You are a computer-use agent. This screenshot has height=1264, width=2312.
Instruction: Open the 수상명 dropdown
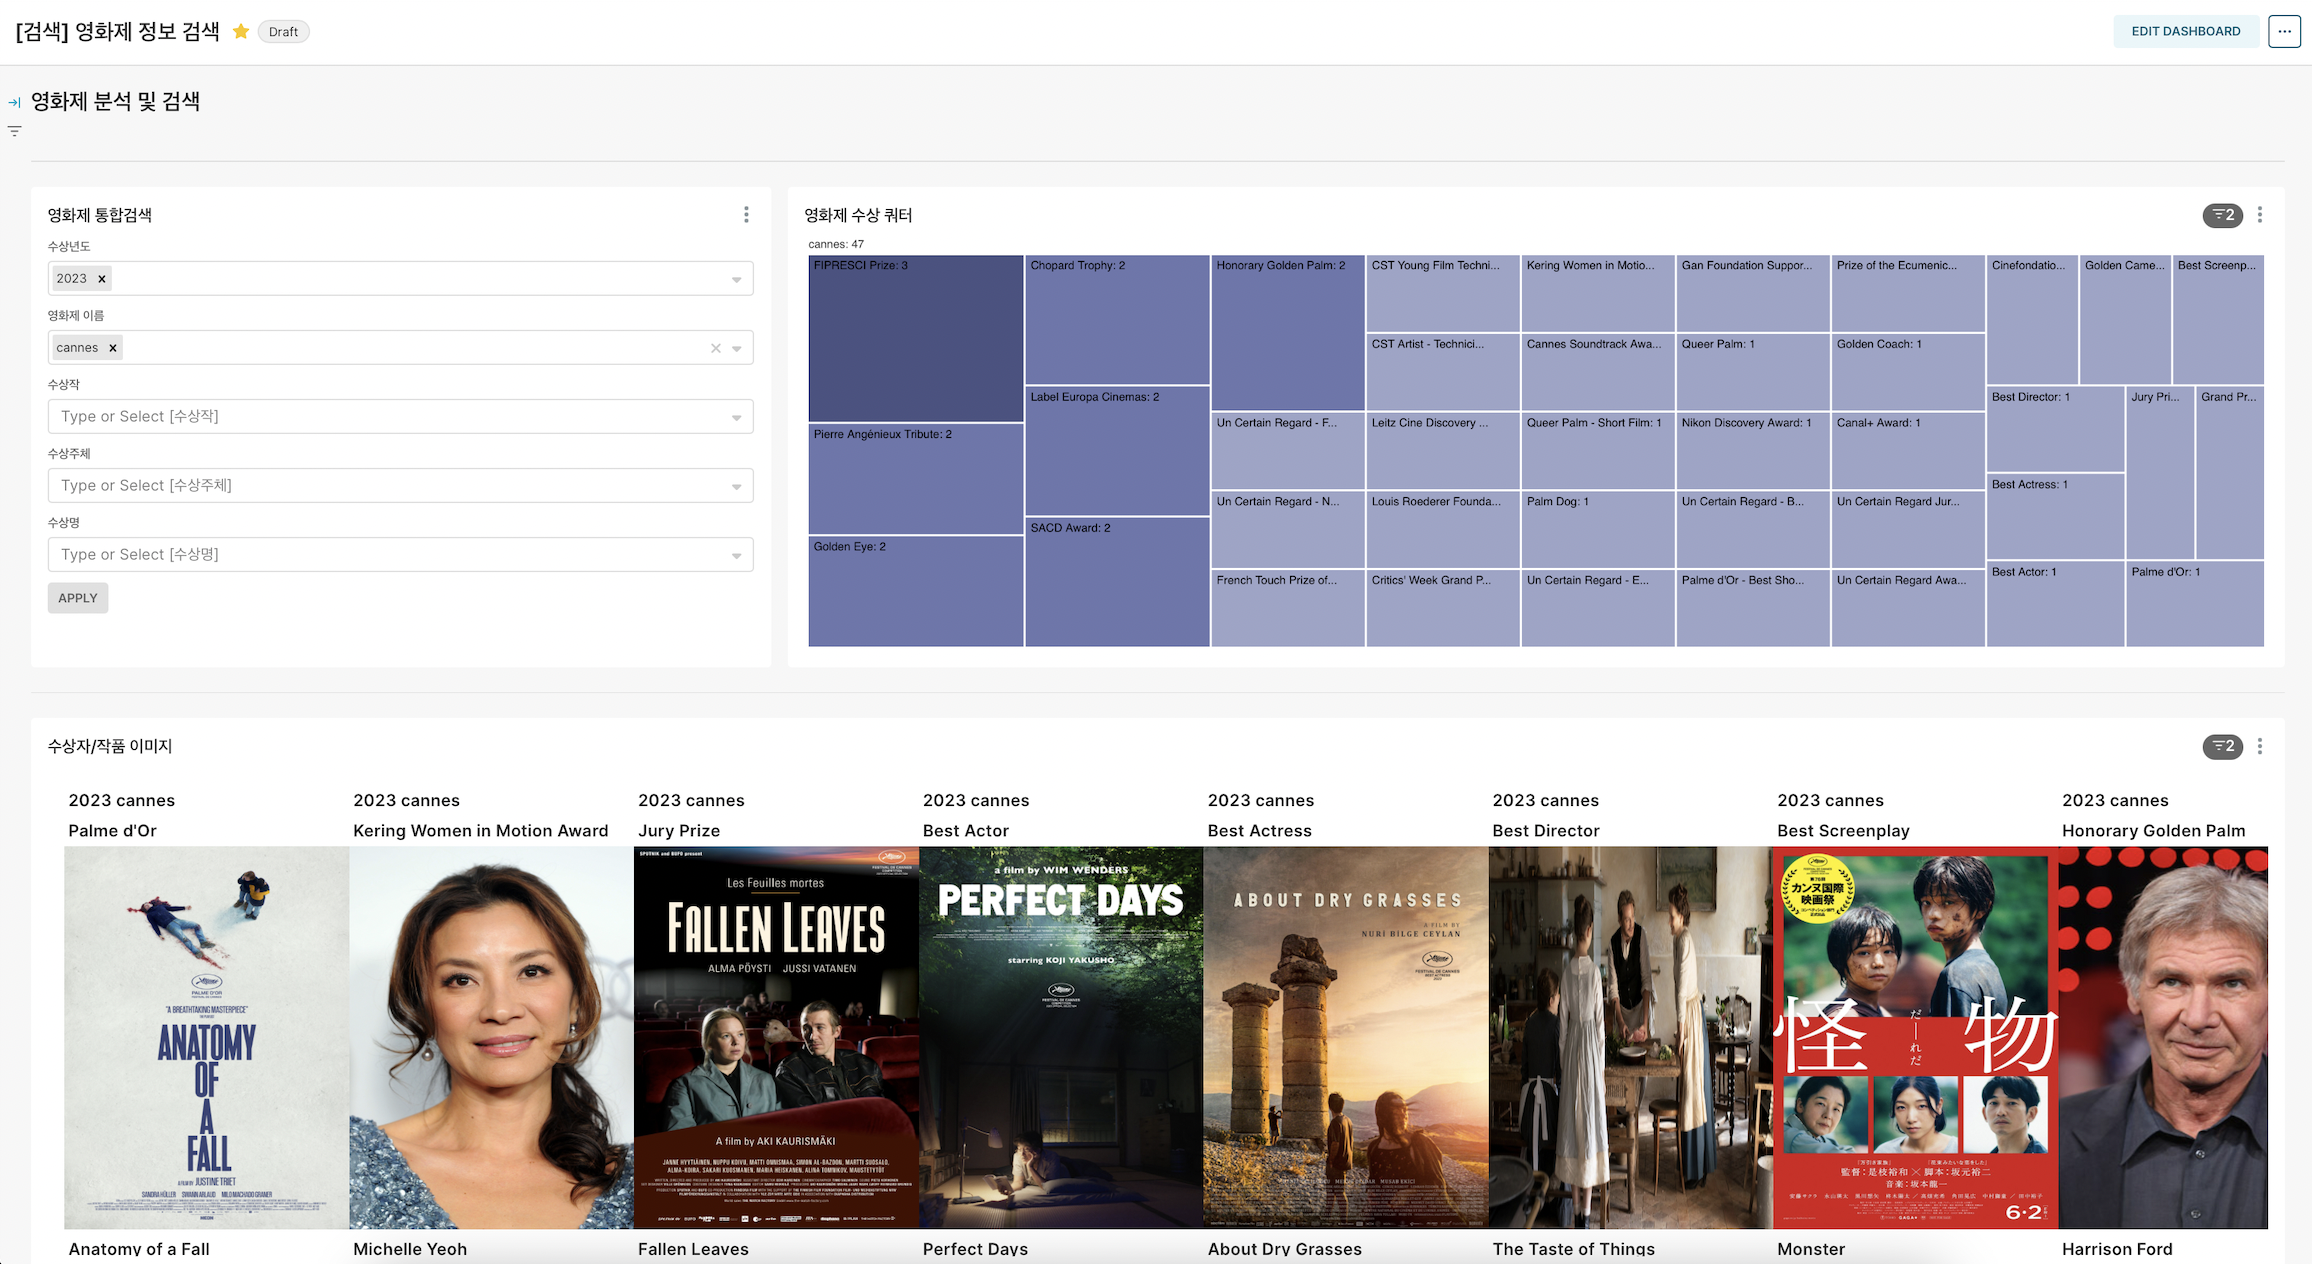click(x=401, y=554)
